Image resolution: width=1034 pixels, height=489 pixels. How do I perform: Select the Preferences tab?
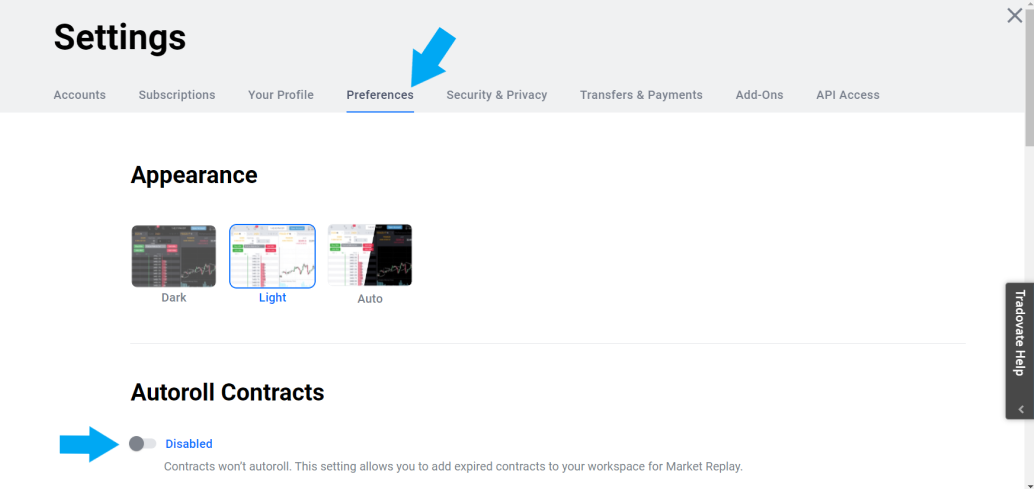coord(380,95)
